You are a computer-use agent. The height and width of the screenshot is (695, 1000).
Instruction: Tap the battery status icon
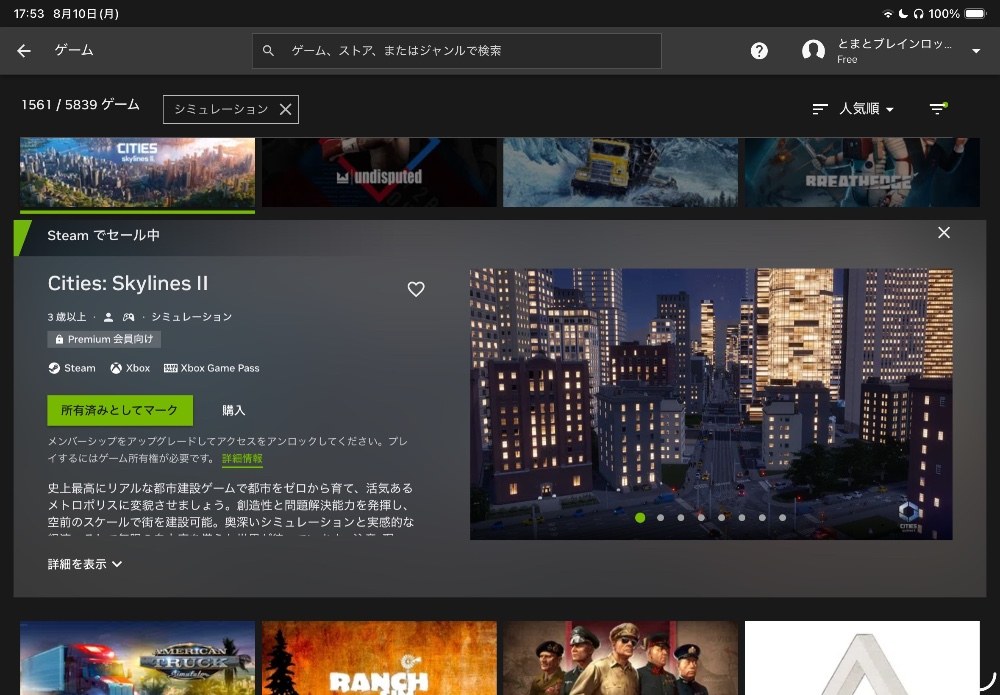(975, 13)
